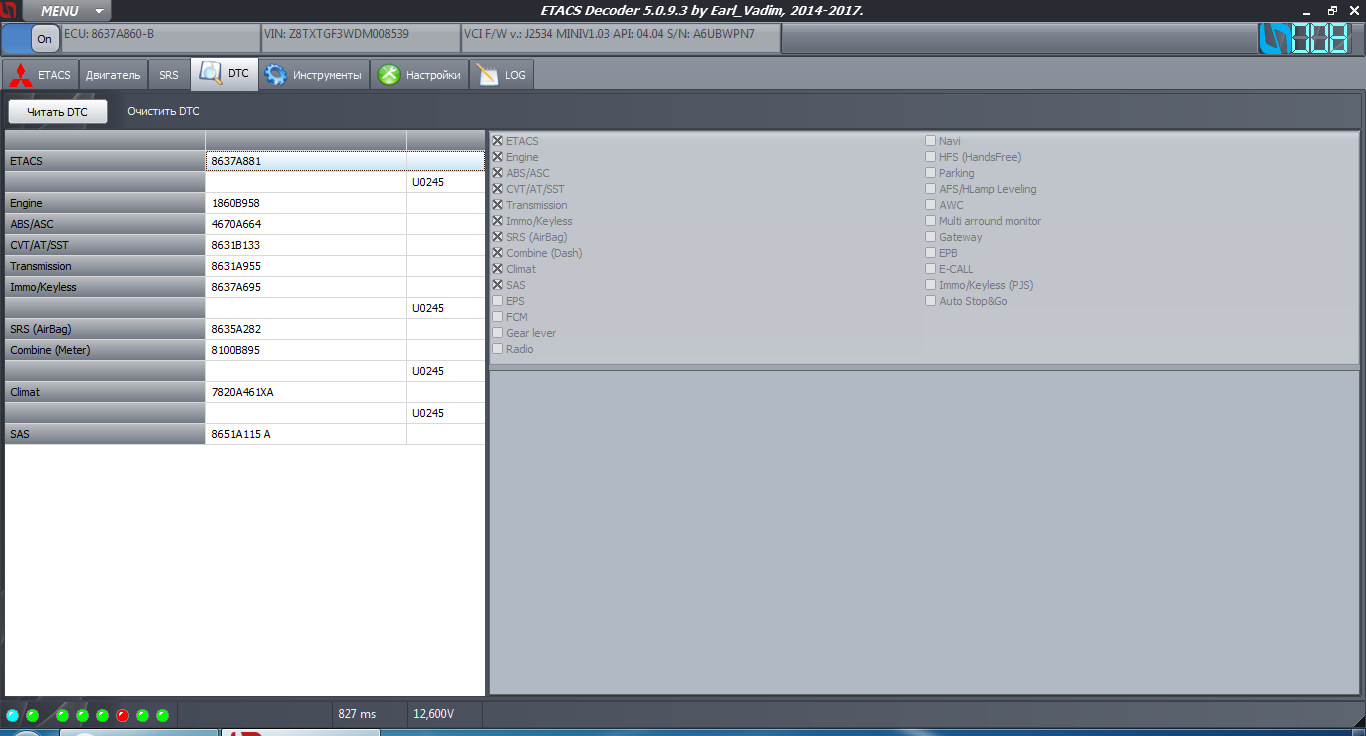Switch to the Двигатель tab

click(113, 75)
